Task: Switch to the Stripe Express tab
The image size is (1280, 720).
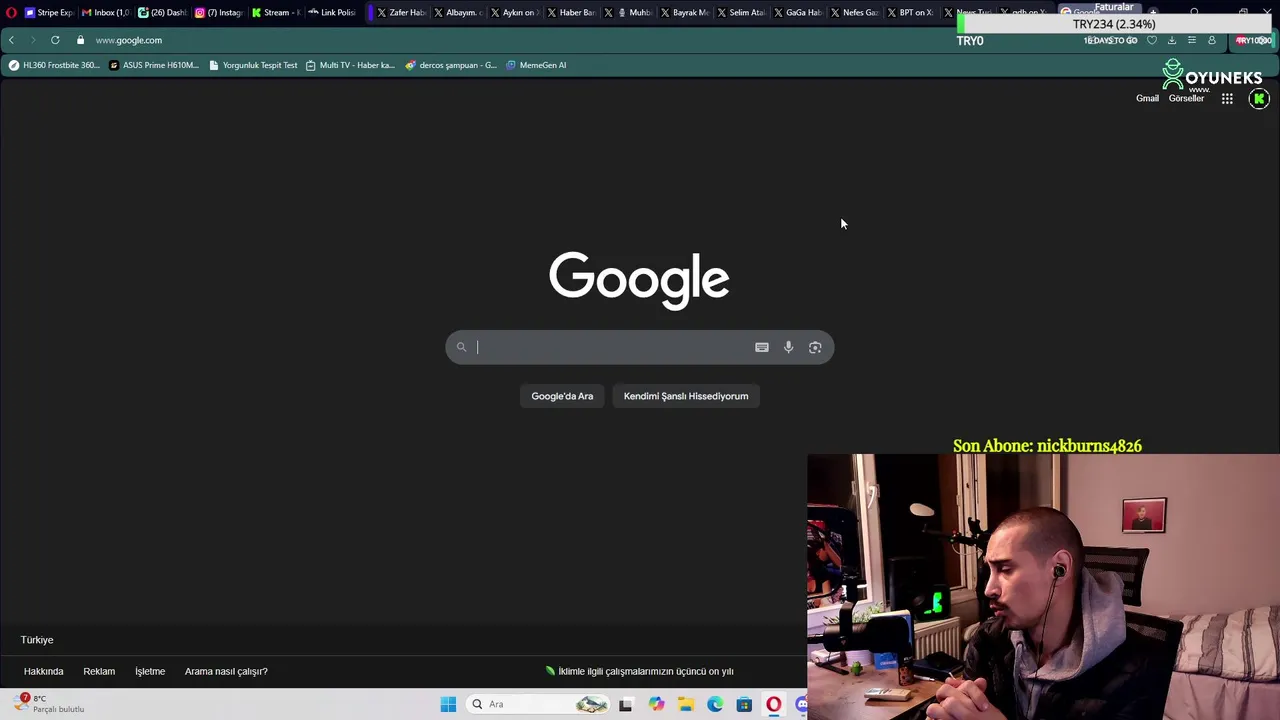Action: (50, 12)
